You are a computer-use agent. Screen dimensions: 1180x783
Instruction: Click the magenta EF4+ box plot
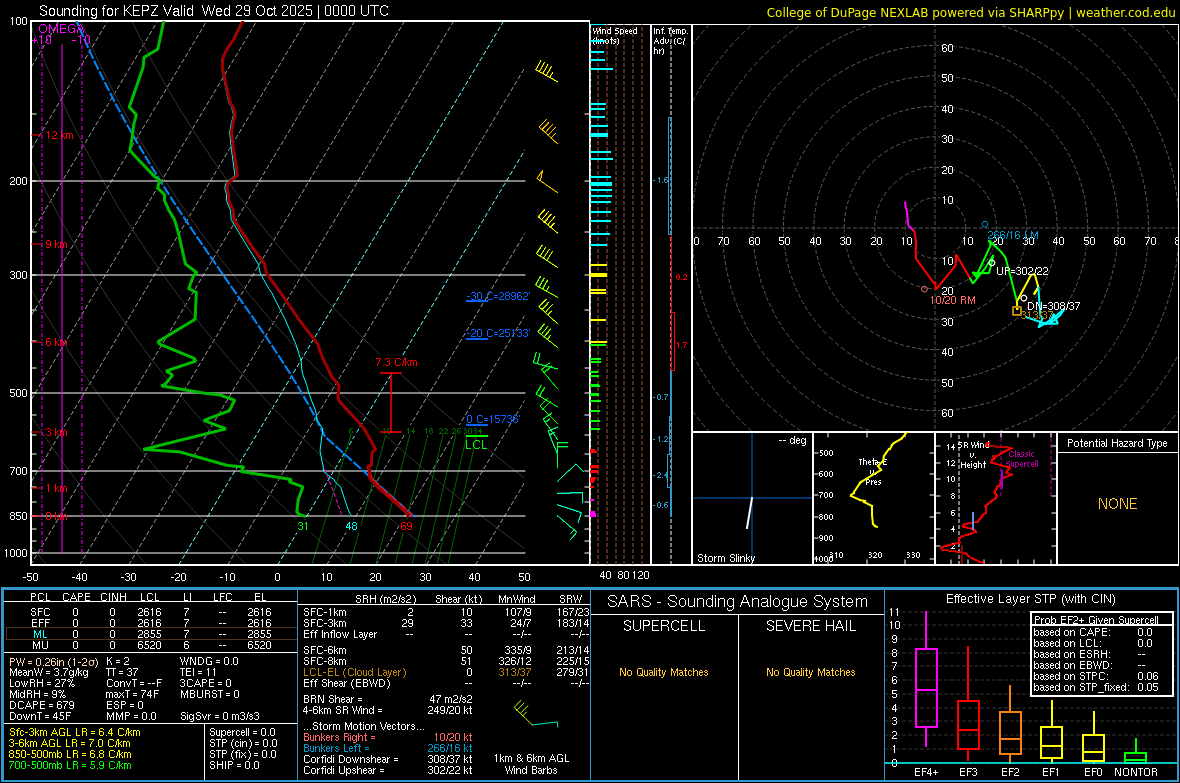pos(926,679)
